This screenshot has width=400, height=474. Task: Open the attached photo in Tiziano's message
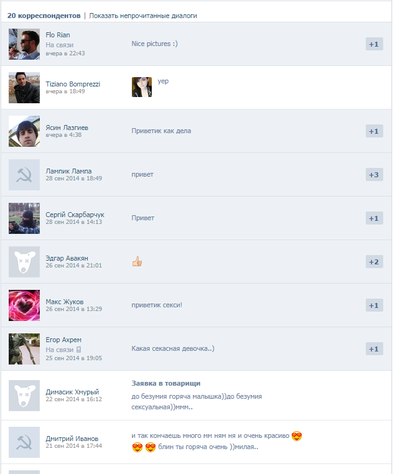coord(142,87)
